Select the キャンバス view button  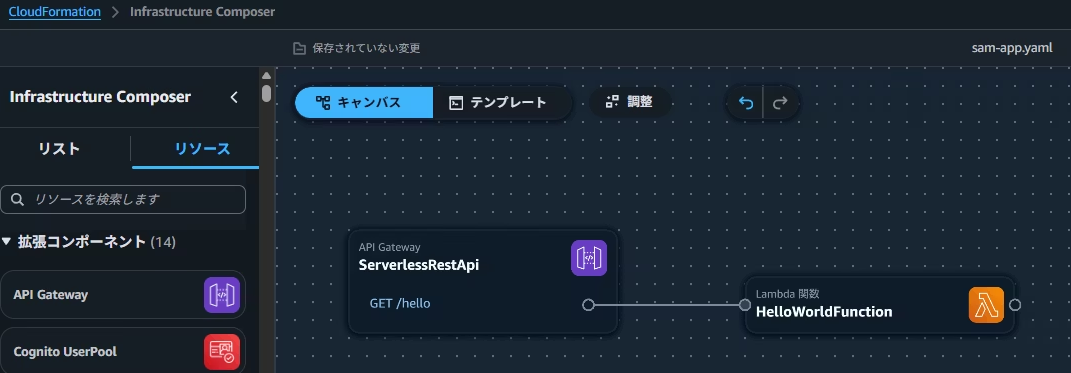tap(363, 102)
